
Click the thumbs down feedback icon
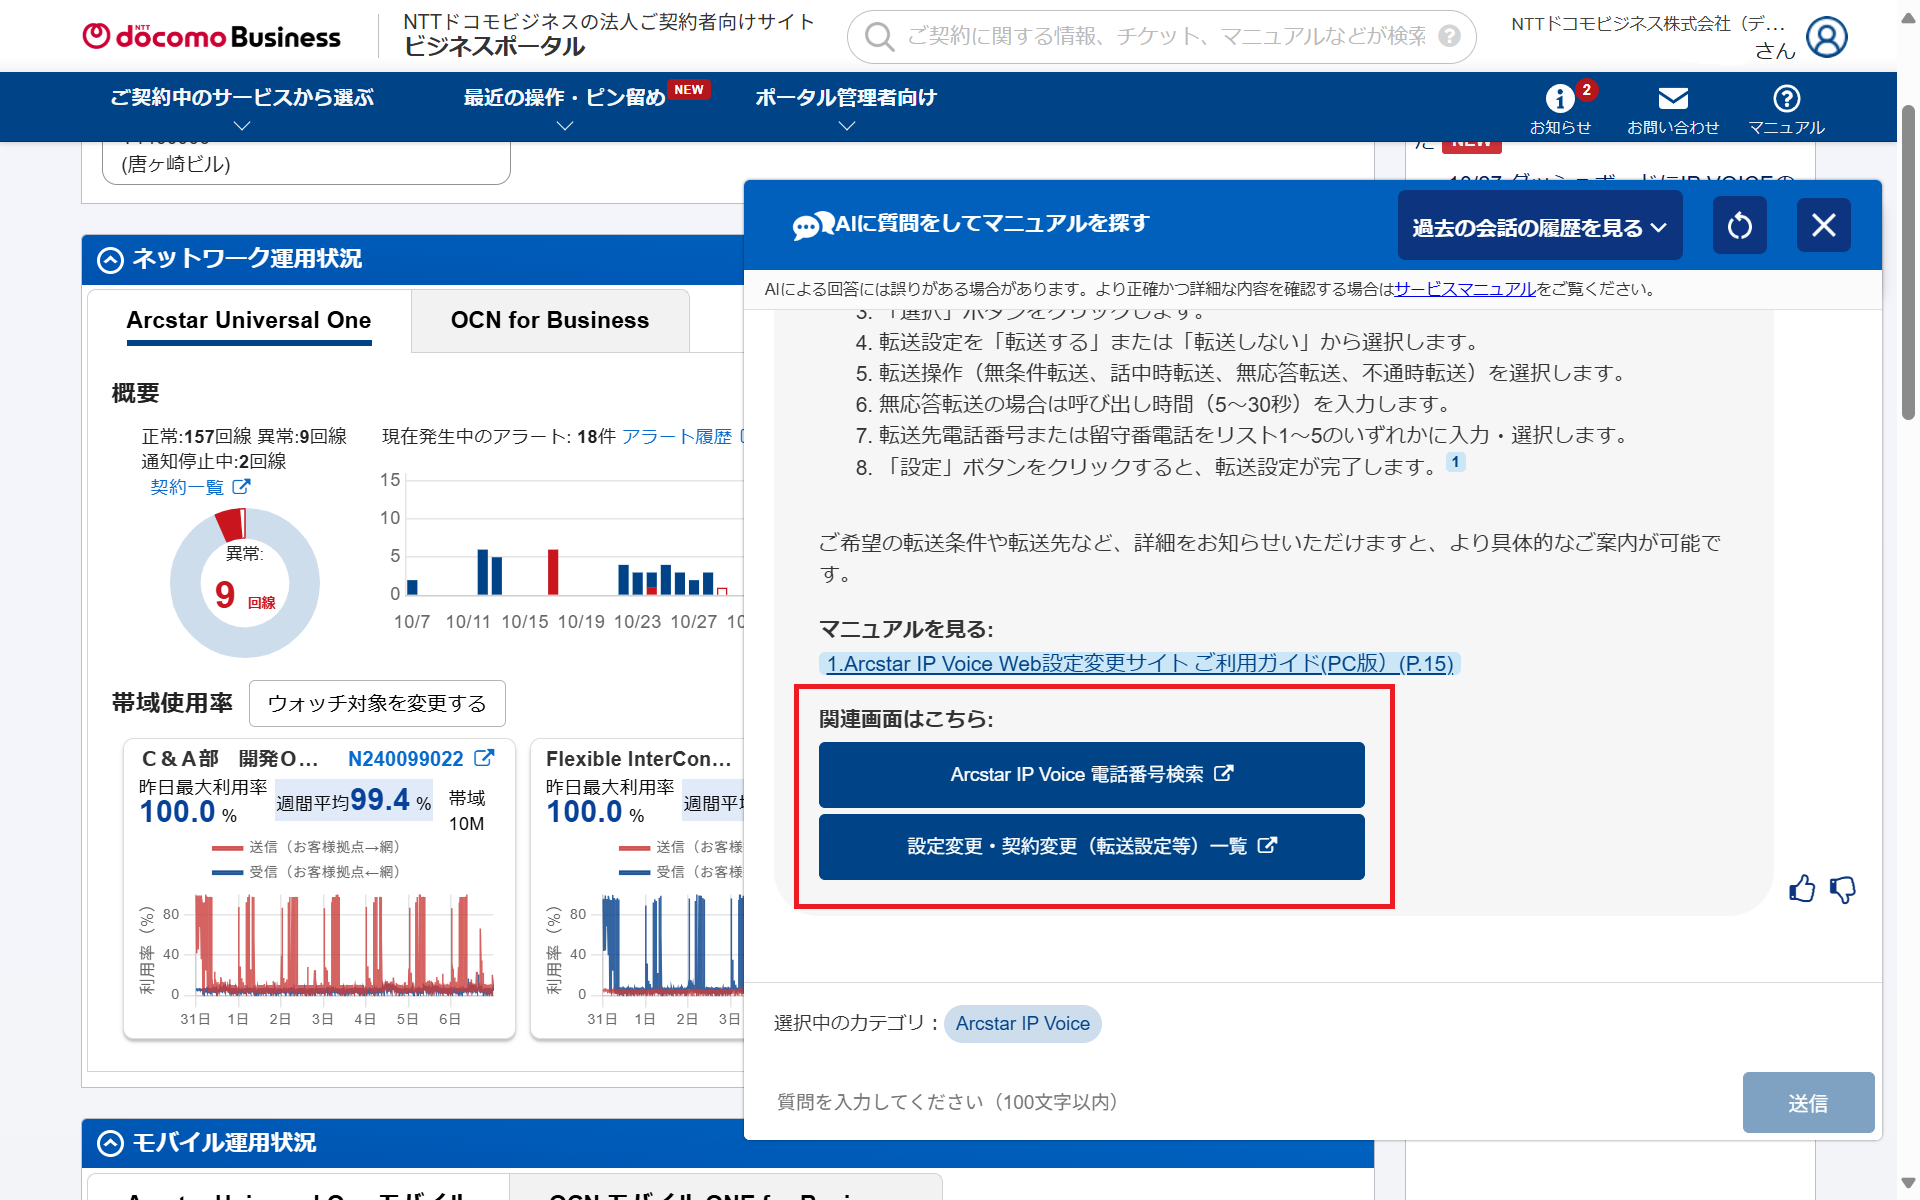coord(1842,888)
